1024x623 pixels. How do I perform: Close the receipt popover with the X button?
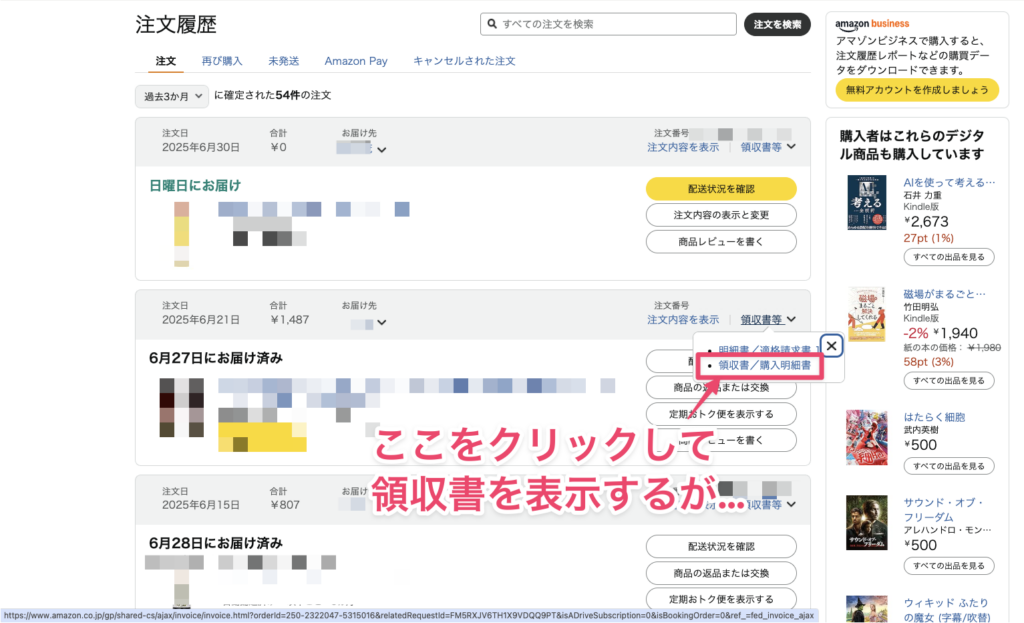tap(831, 345)
